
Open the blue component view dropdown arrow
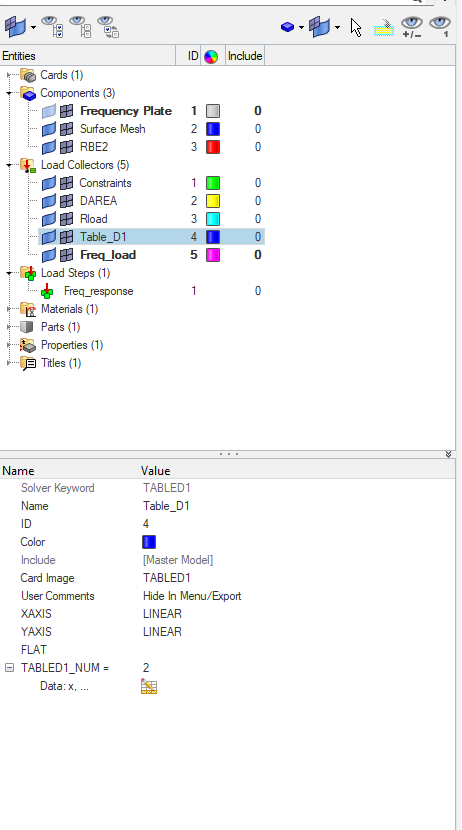[x=301, y=28]
